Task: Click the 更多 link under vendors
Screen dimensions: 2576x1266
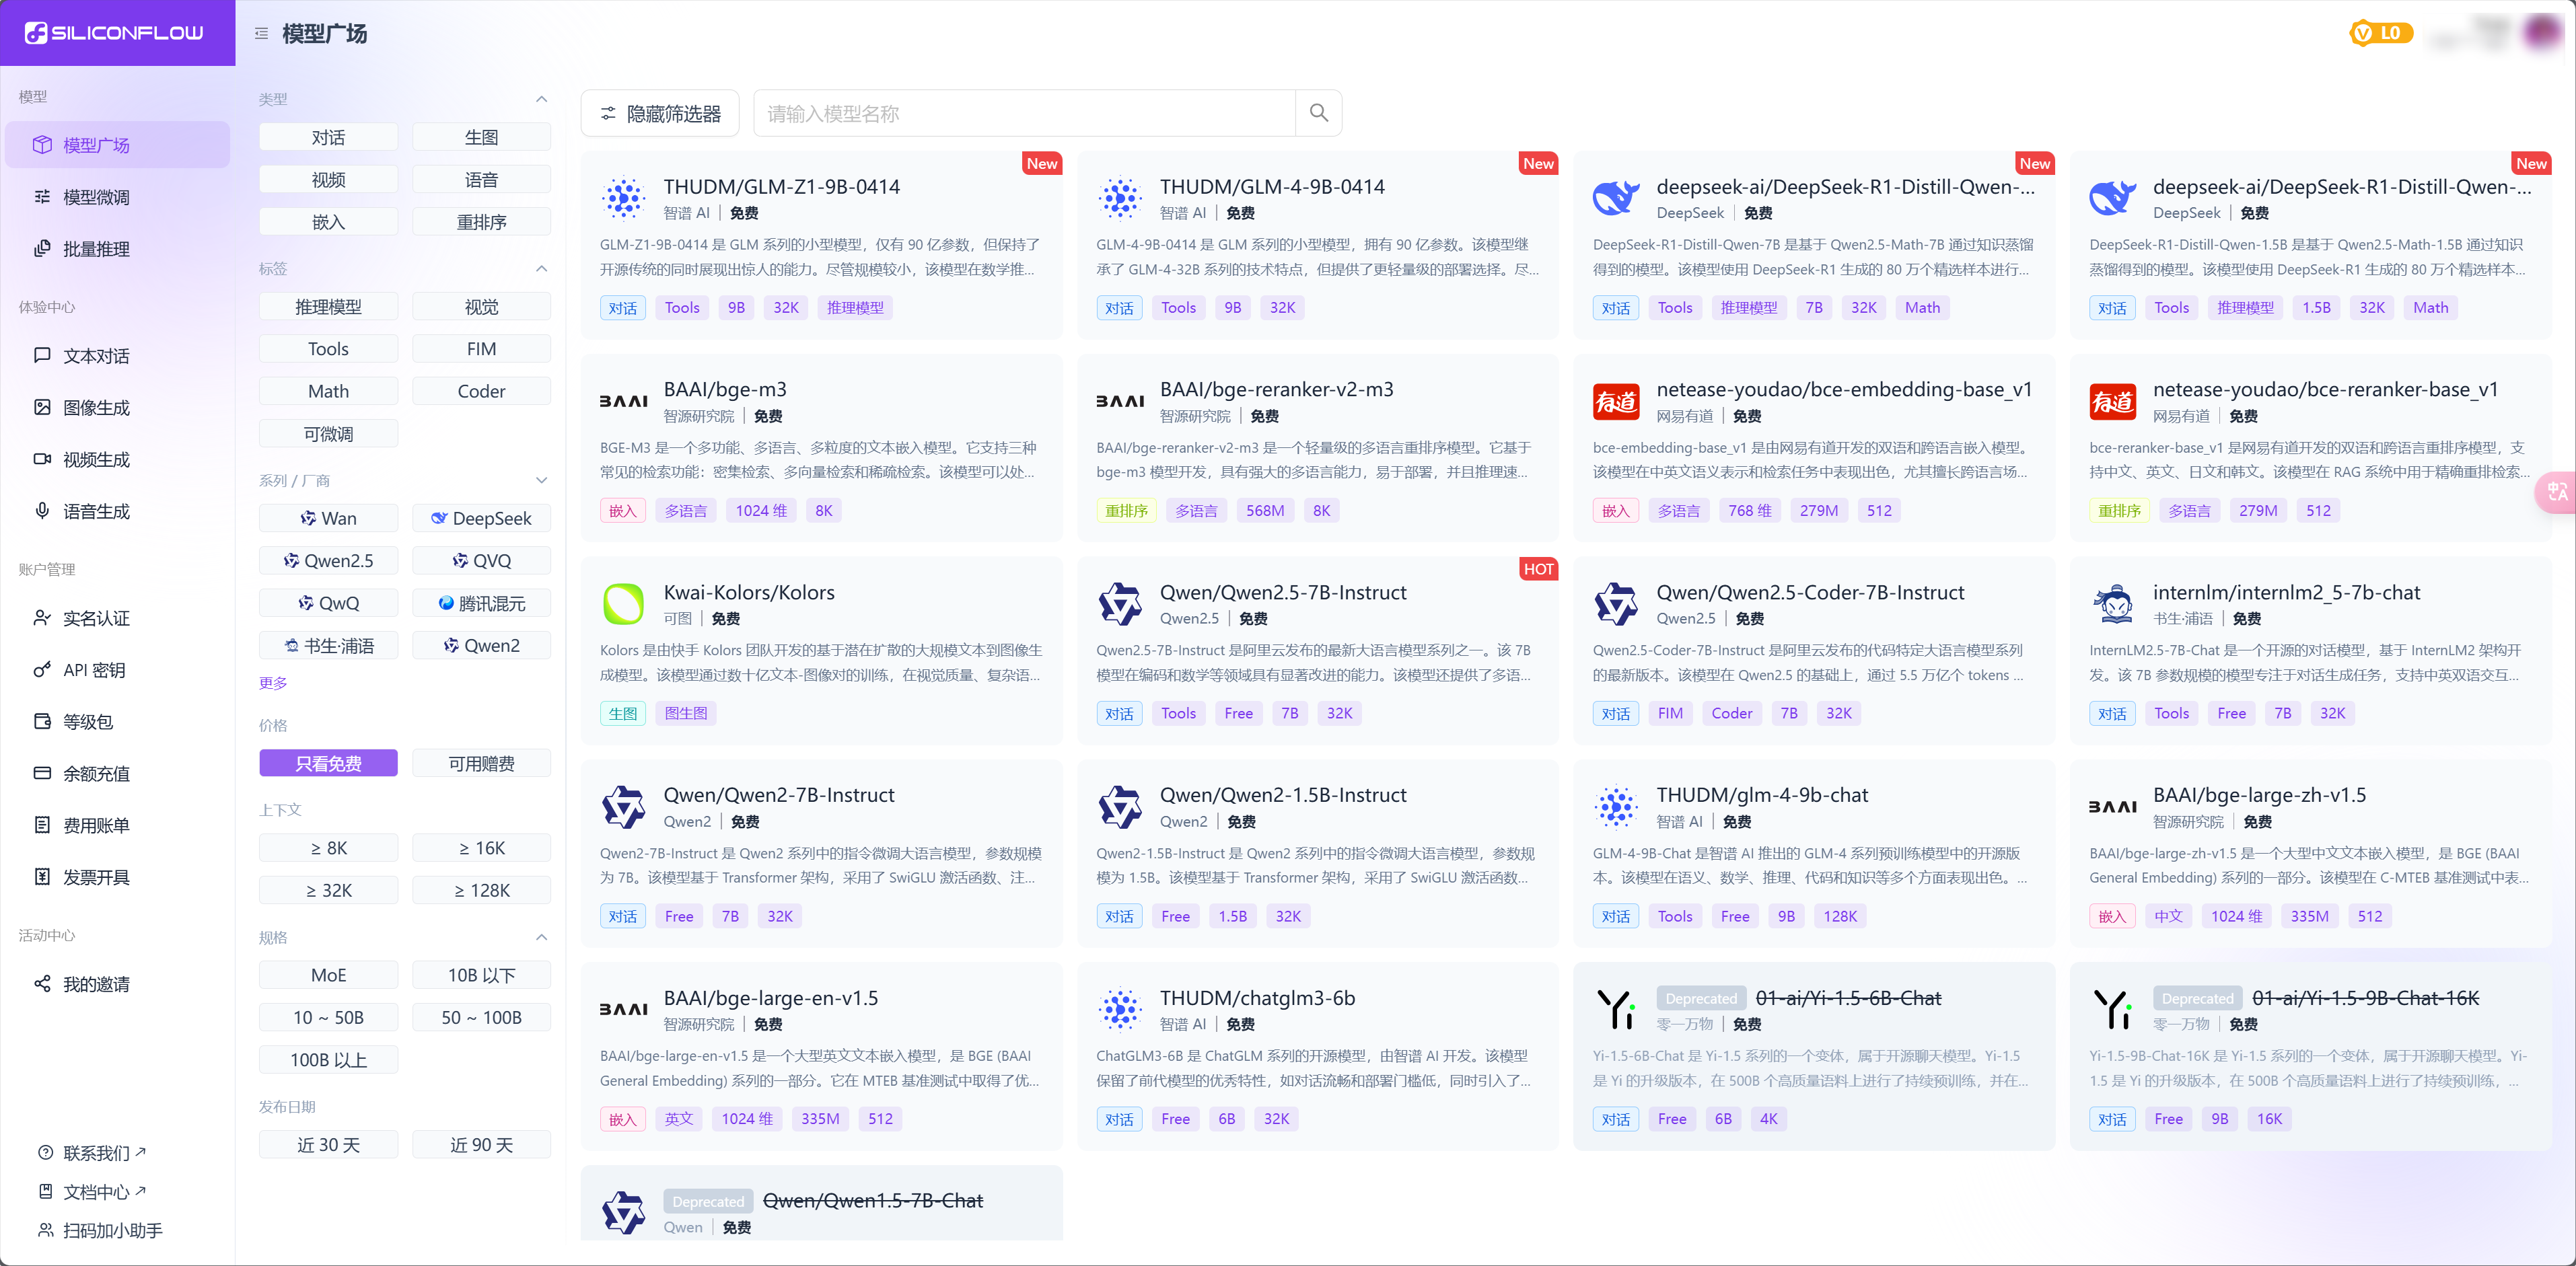Action: pyautogui.click(x=273, y=683)
